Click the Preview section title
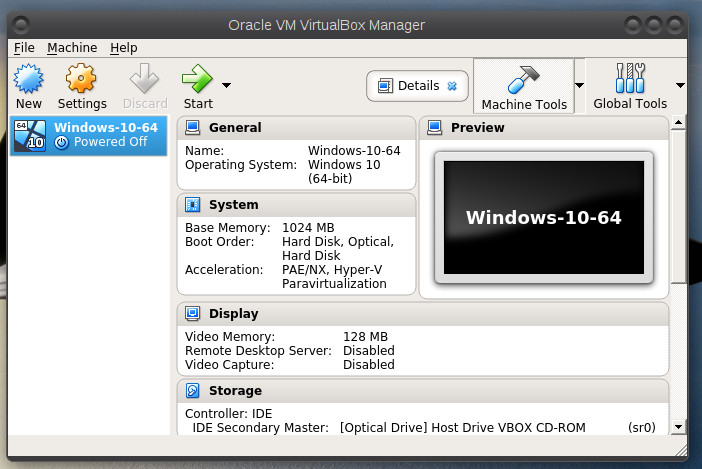The image size is (702, 469). click(x=477, y=128)
